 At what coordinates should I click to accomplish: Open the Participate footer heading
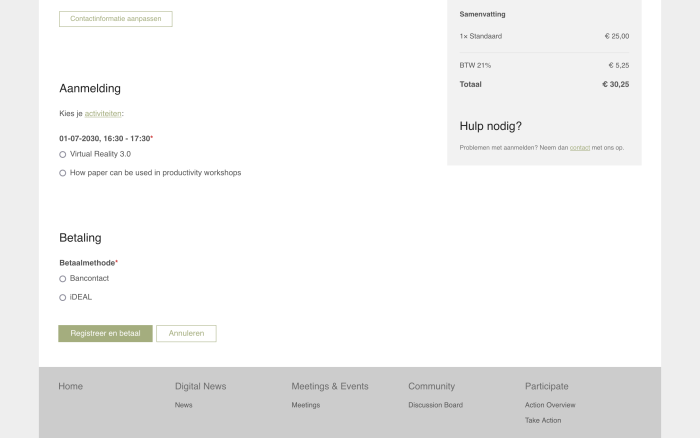point(546,386)
